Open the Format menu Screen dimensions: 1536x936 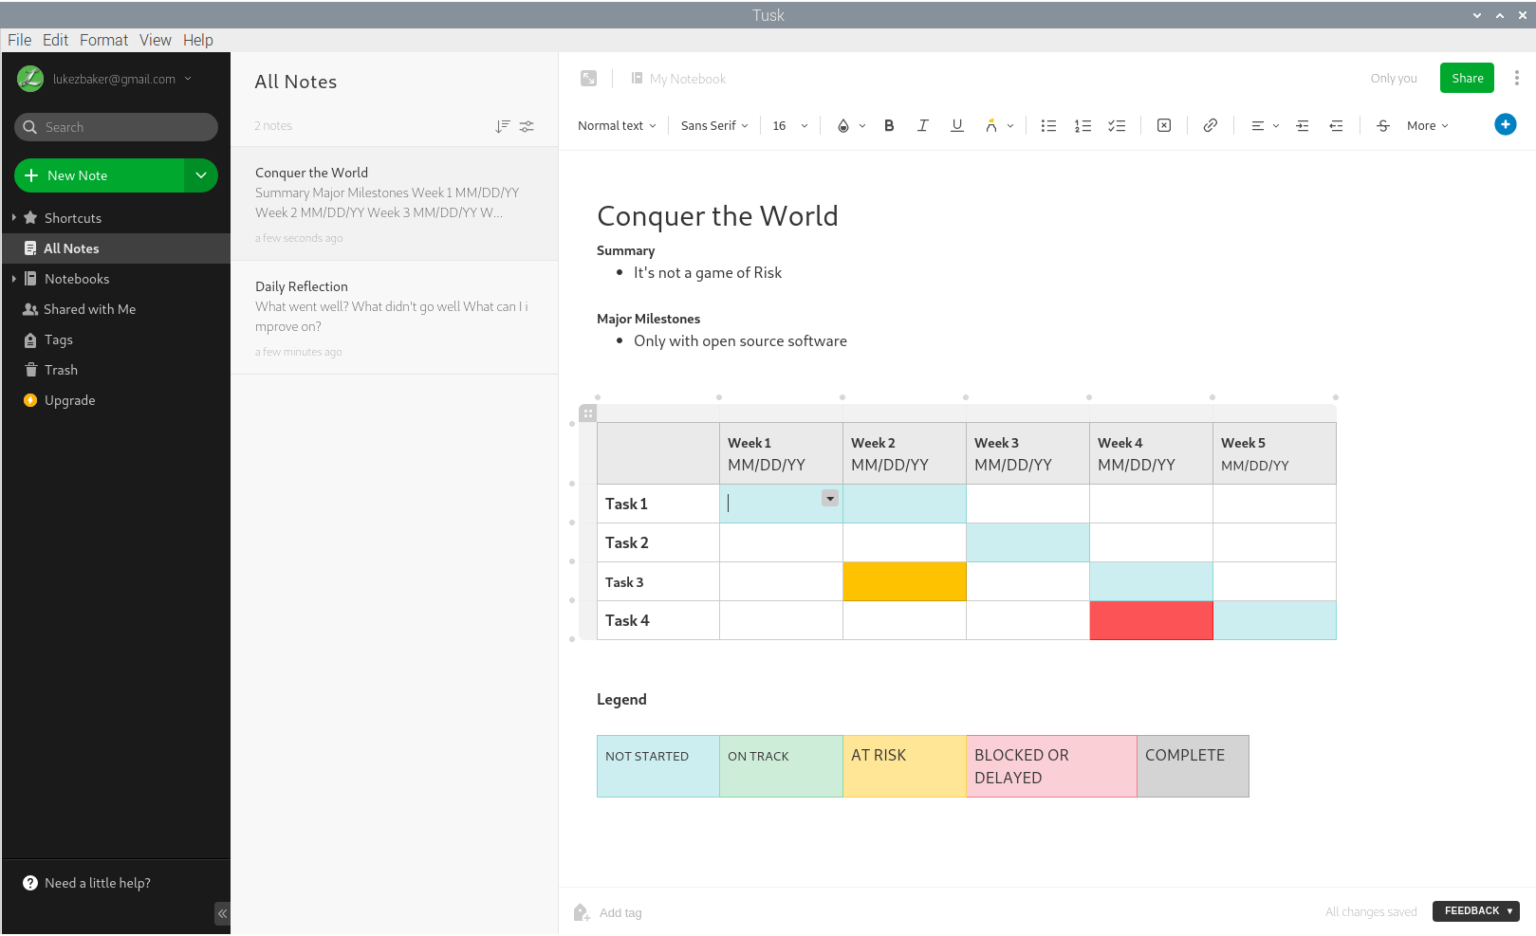pyautogui.click(x=104, y=40)
